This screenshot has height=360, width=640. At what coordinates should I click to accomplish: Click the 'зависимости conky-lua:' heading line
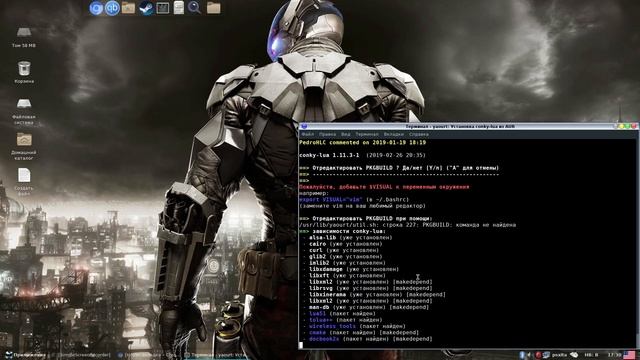342,231
